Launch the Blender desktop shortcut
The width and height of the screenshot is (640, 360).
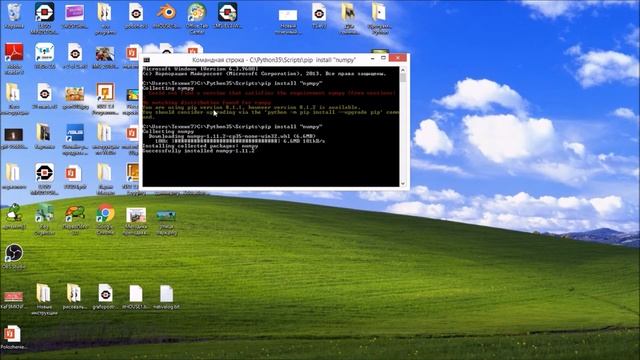point(166,14)
